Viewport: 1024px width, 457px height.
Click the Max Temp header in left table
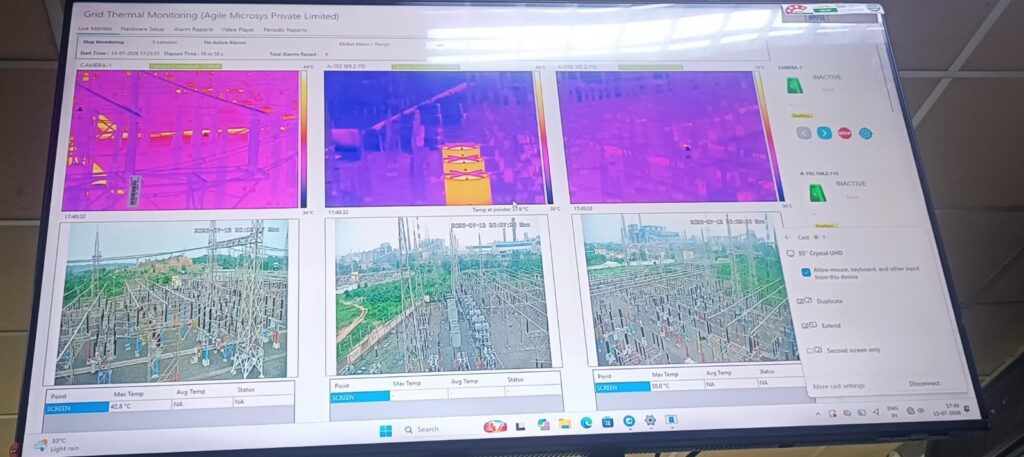click(129, 394)
